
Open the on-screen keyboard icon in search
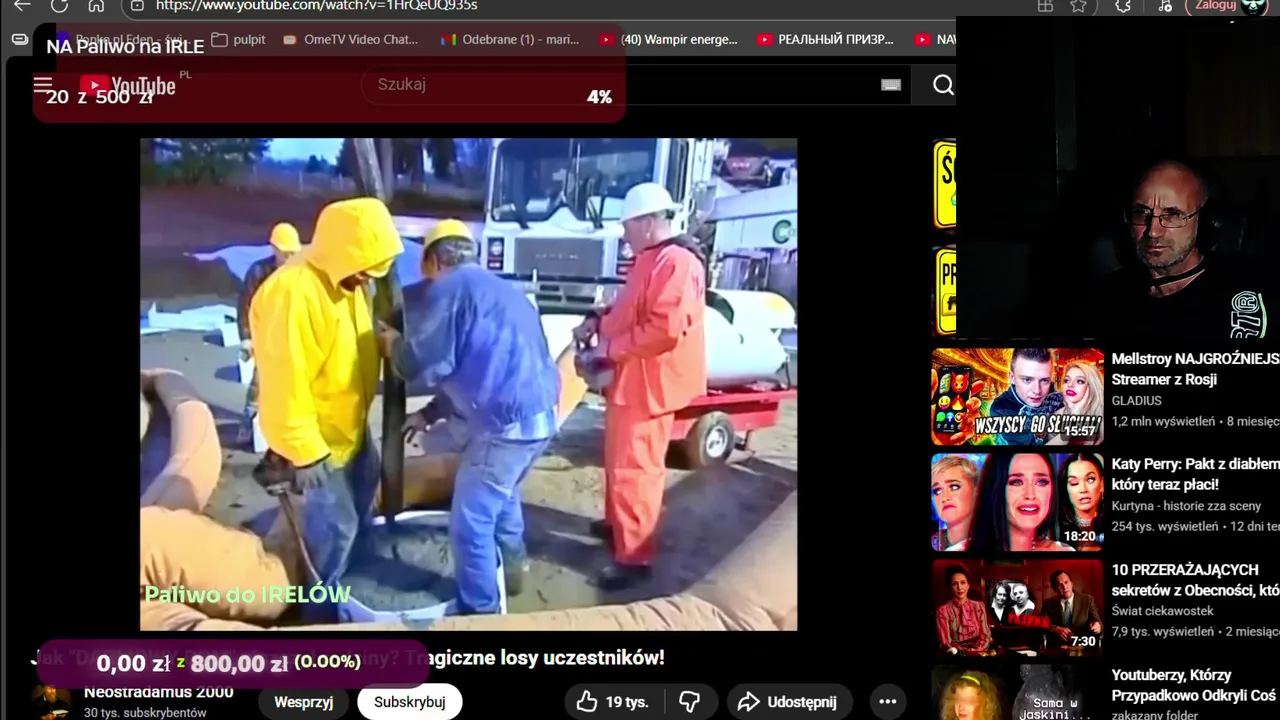coord(891,85)
